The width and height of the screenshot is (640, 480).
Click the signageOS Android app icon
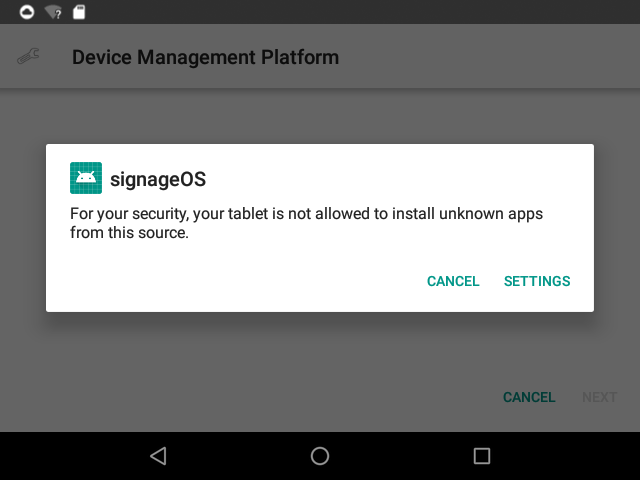coord(86,178)
